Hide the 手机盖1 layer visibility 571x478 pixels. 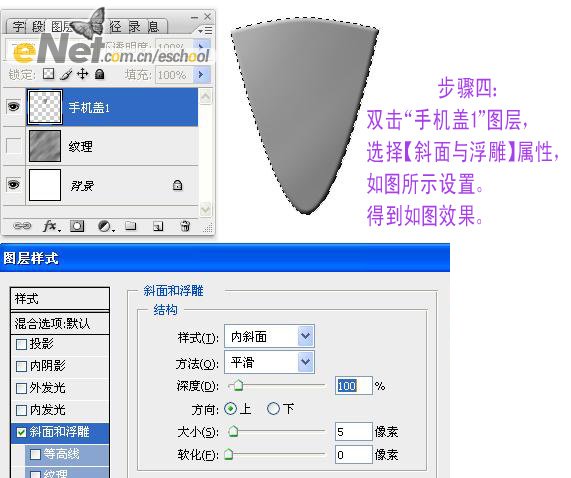point(13,107)
